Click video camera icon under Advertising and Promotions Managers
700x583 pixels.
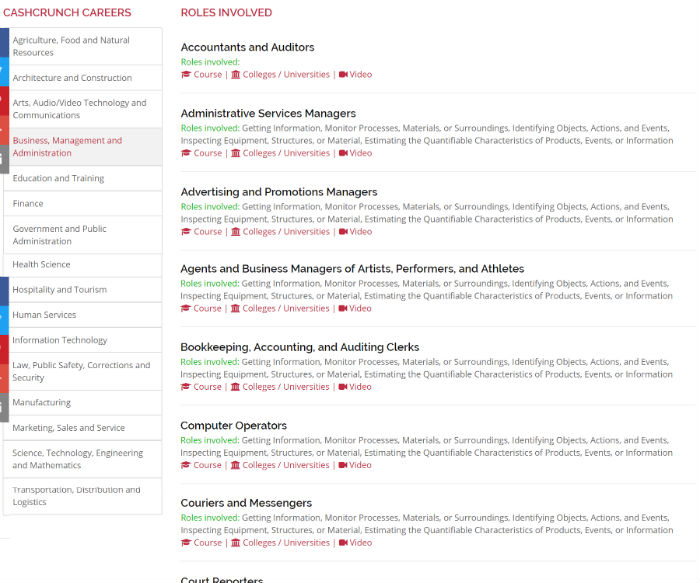click(x=343, y=232)
